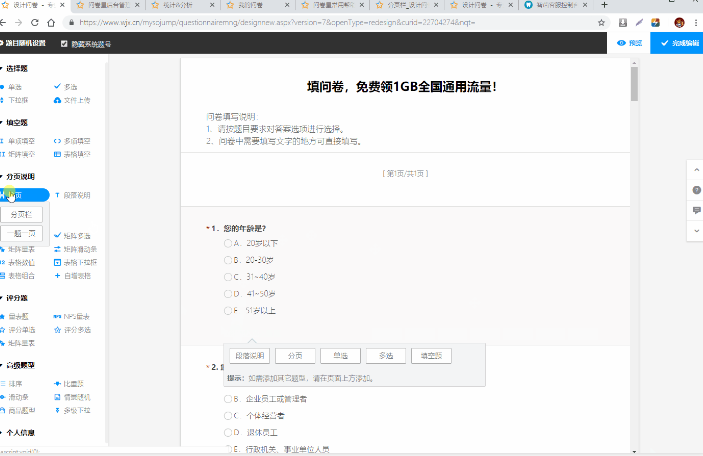
Task: Insert 段落说明 from the sidebar
Action: [72, 195]
